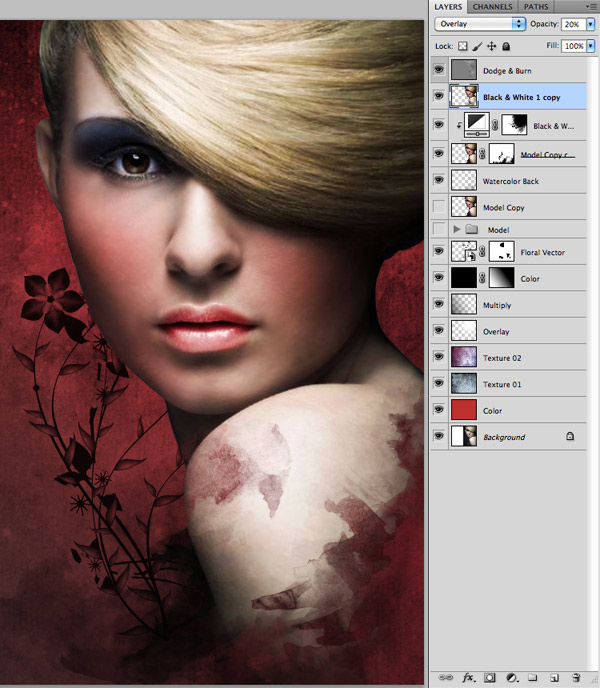Screen dimensions: 600x688
Task: Create a new layer group
Action: tap(532, 677)
